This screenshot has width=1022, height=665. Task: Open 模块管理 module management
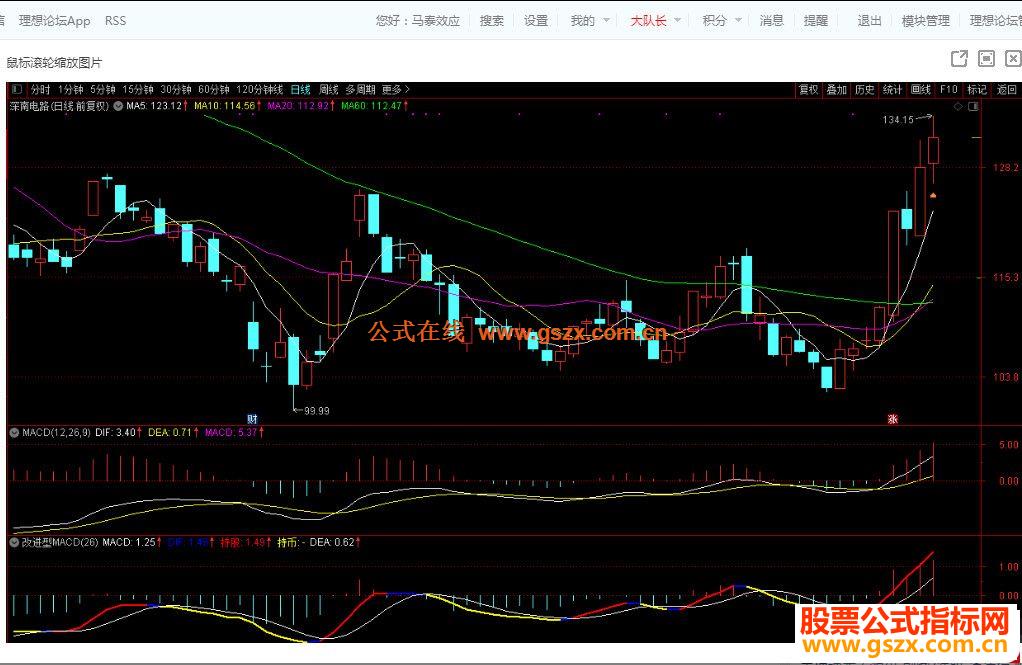[x=926, y=21]
